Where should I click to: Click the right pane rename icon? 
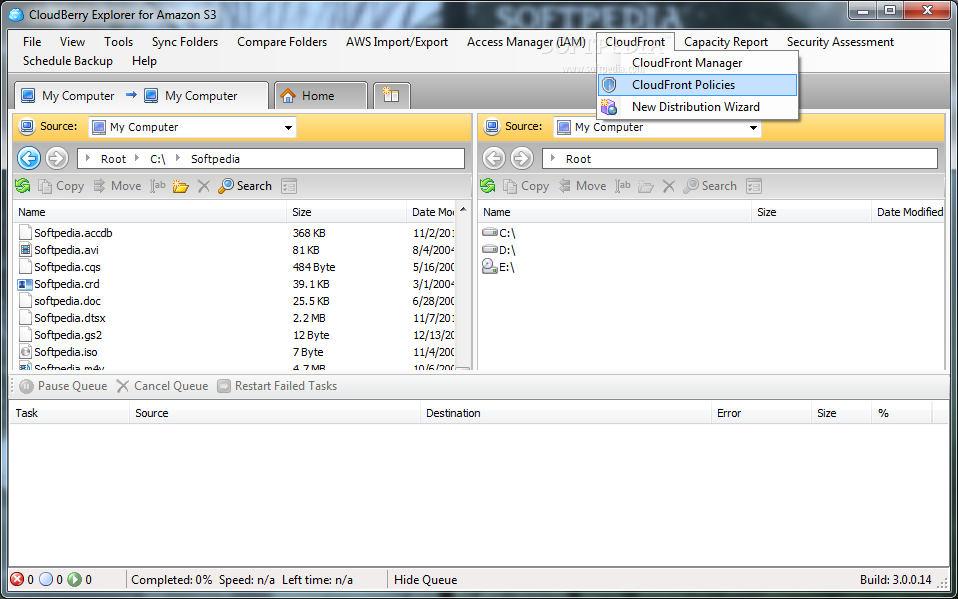click(x=623, y=186)
